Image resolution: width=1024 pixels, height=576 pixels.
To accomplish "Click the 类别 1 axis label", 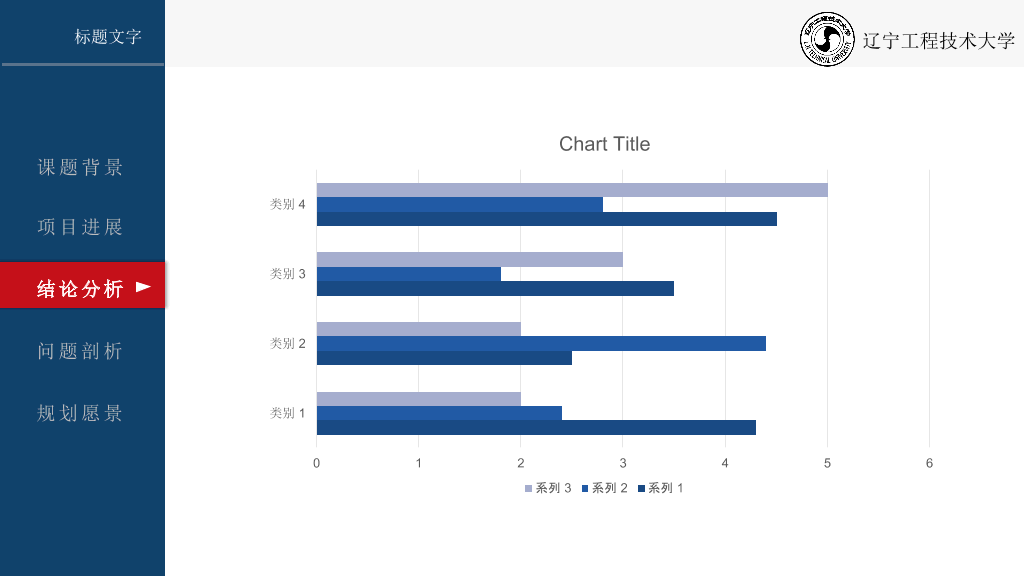I will pyautogui.click(x=287, y=413).
